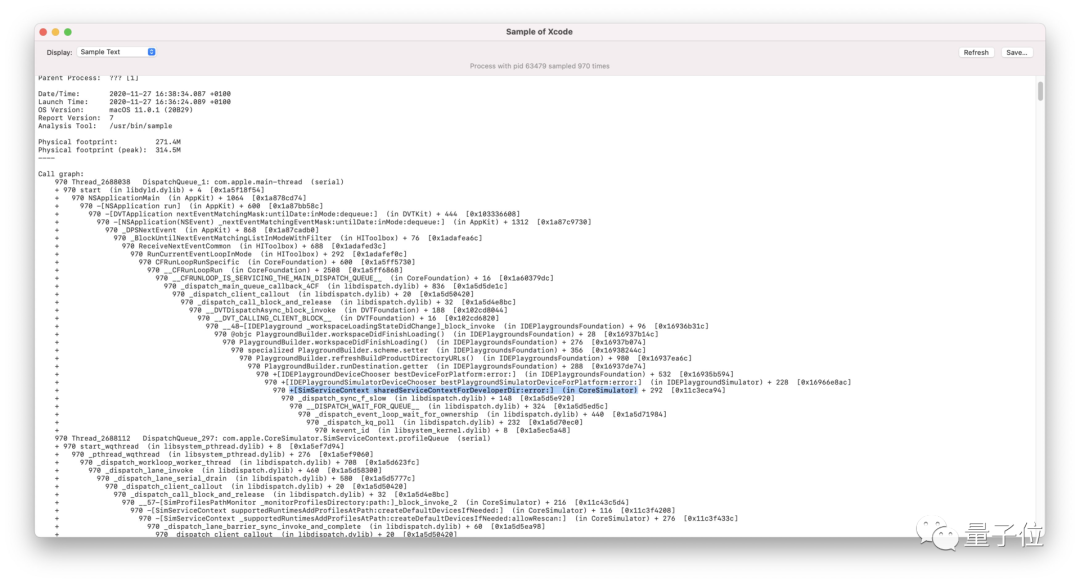1080x583 pixels.
Task: Click the kevent_id libsystem_kernel line
Action: pos(442,430)
